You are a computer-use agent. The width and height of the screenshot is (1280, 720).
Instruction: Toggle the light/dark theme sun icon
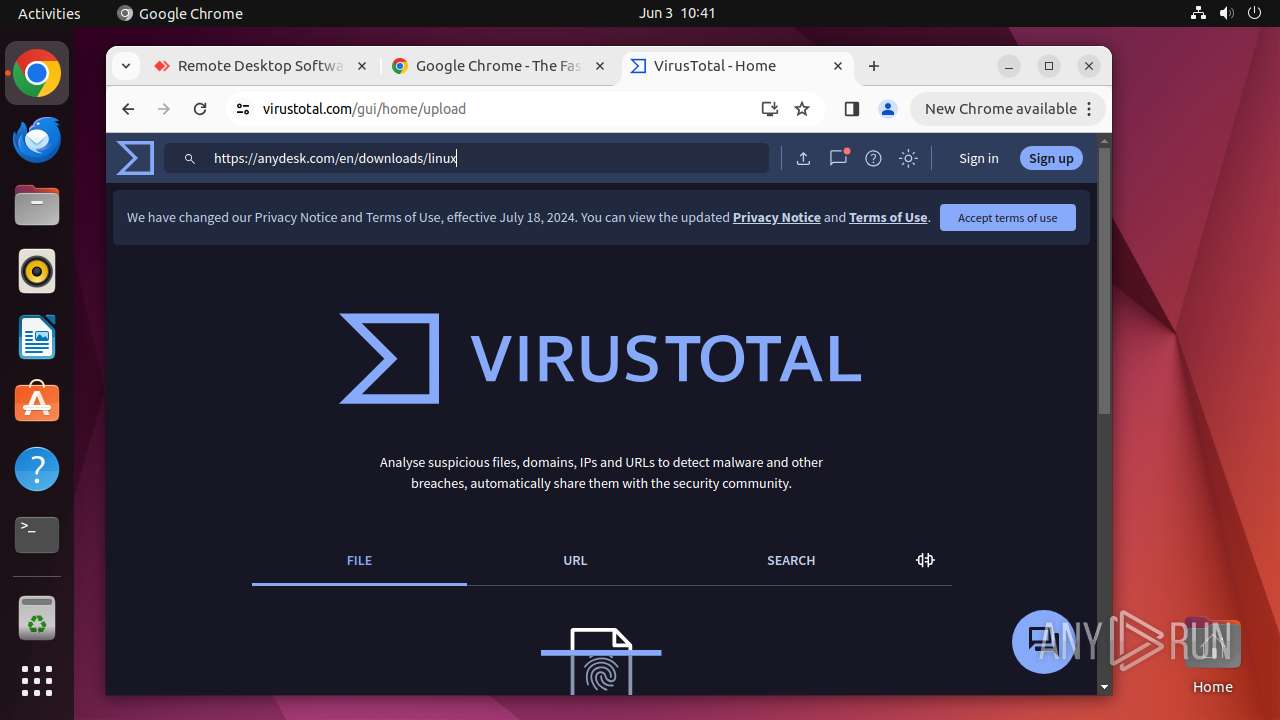tap(908, 158)
